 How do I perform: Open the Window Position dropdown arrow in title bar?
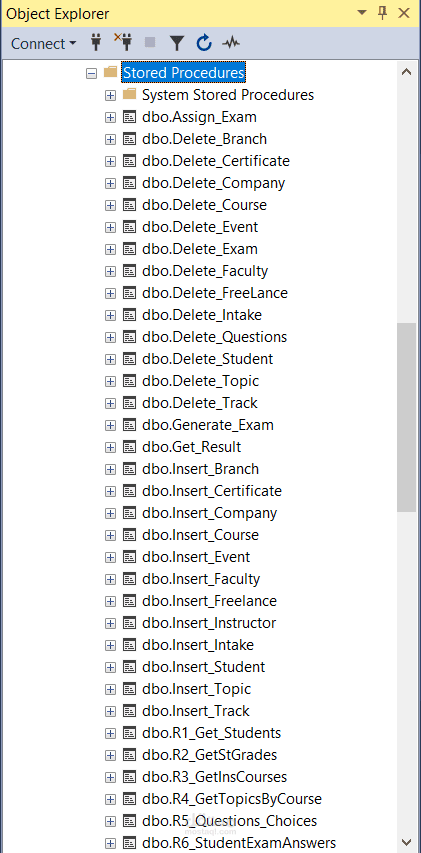click(x=362, y=13)
